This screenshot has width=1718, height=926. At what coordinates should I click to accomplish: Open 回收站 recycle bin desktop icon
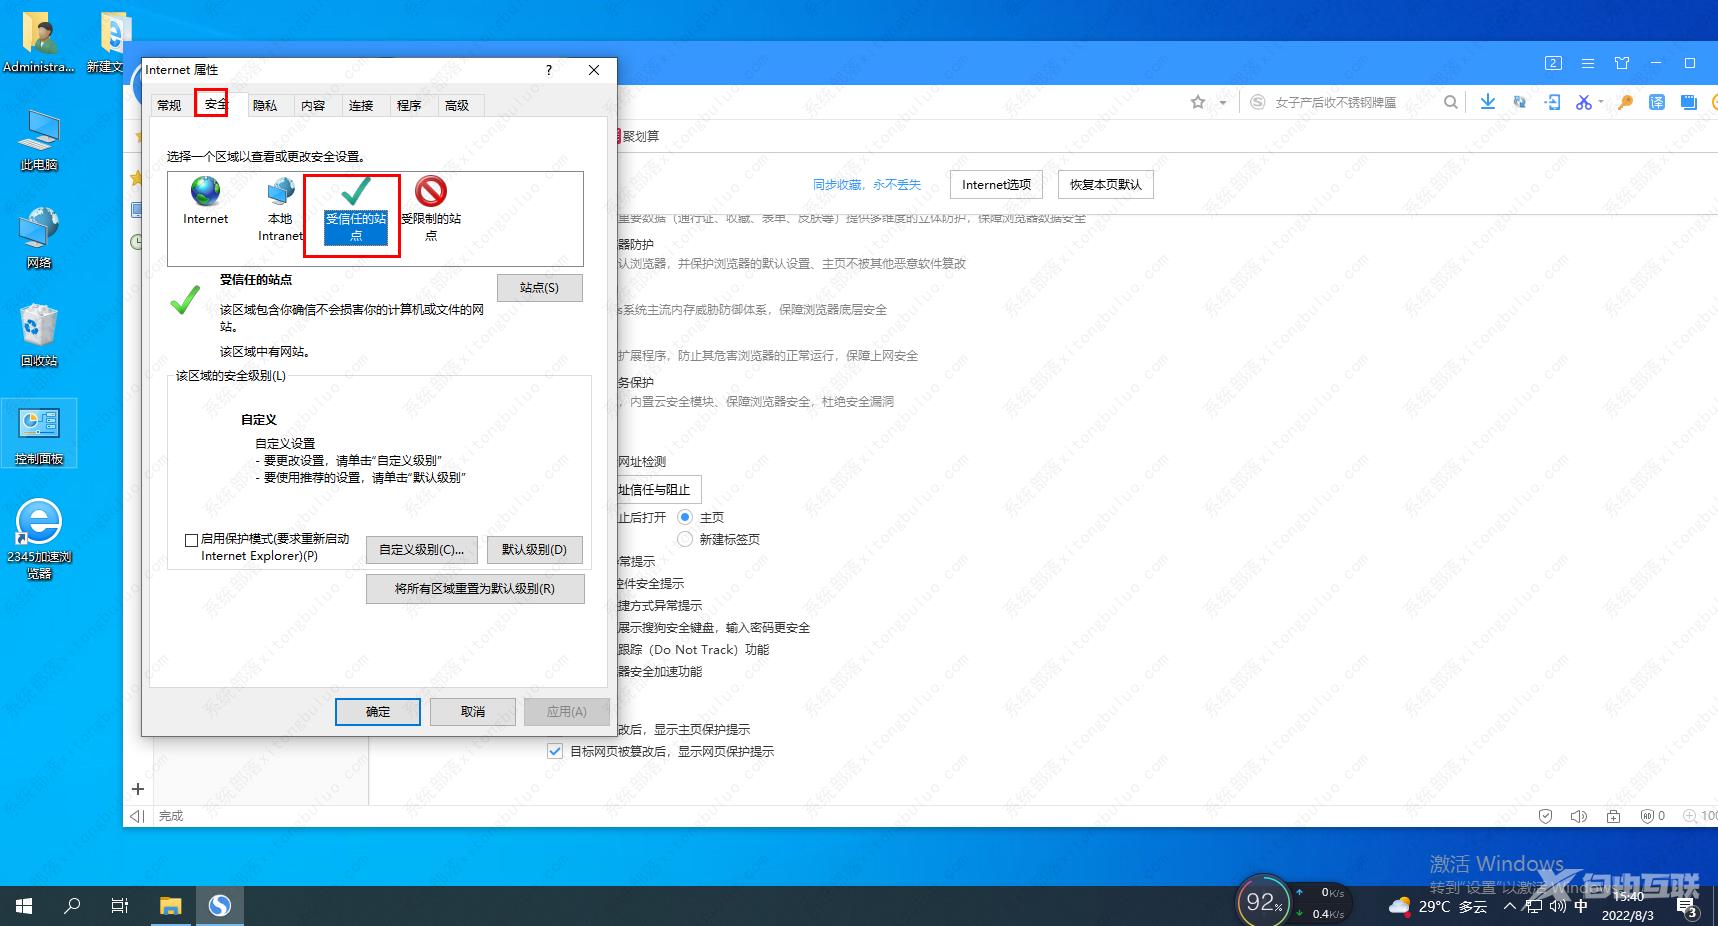(x=39, y=336)
